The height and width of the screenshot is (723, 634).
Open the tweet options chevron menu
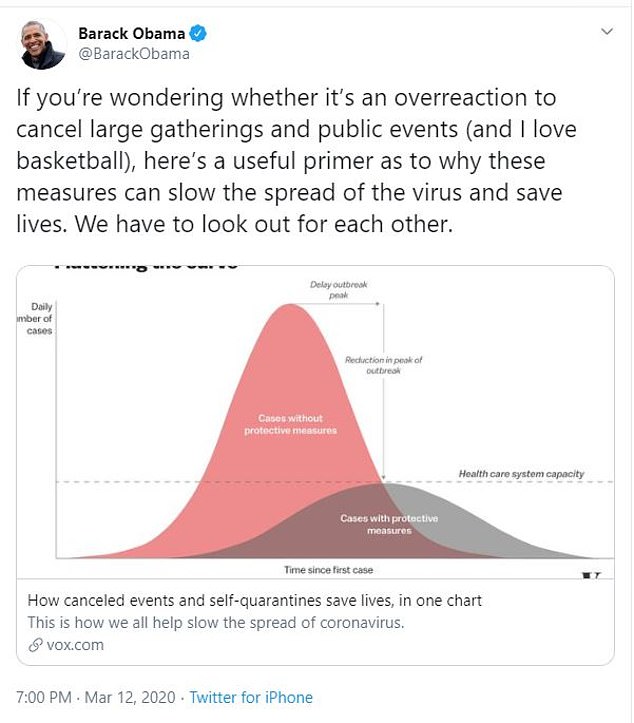coord(607,31)
